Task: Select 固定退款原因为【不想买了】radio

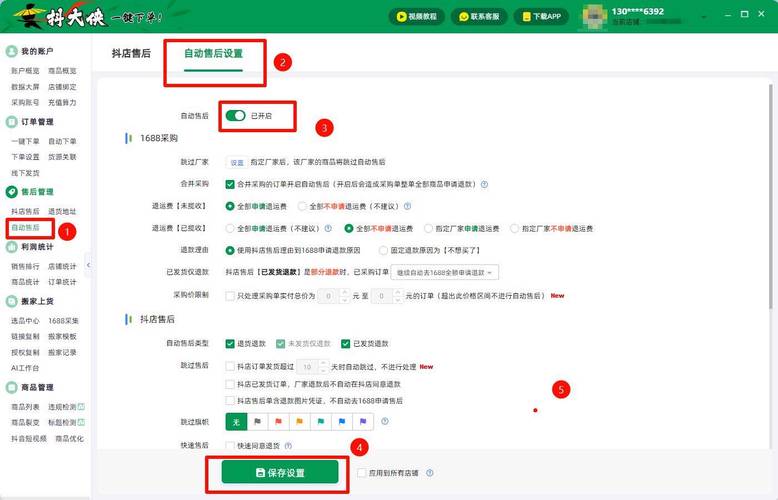Action: (383, 250)
